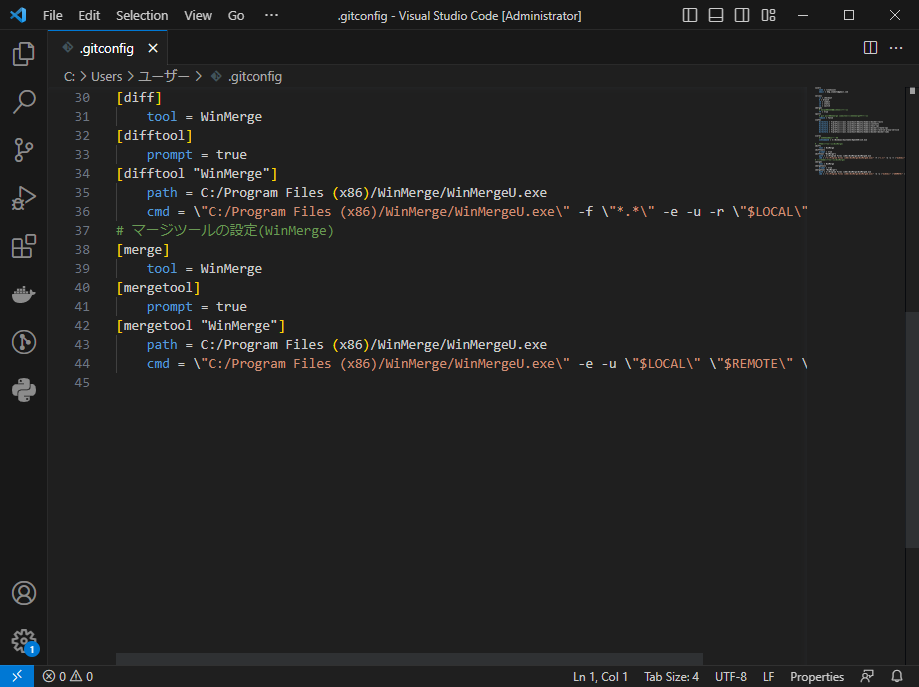This screenshot has height=687, width=919.
Task: Open notifications via the bell icon
Action: pos(897,676)
